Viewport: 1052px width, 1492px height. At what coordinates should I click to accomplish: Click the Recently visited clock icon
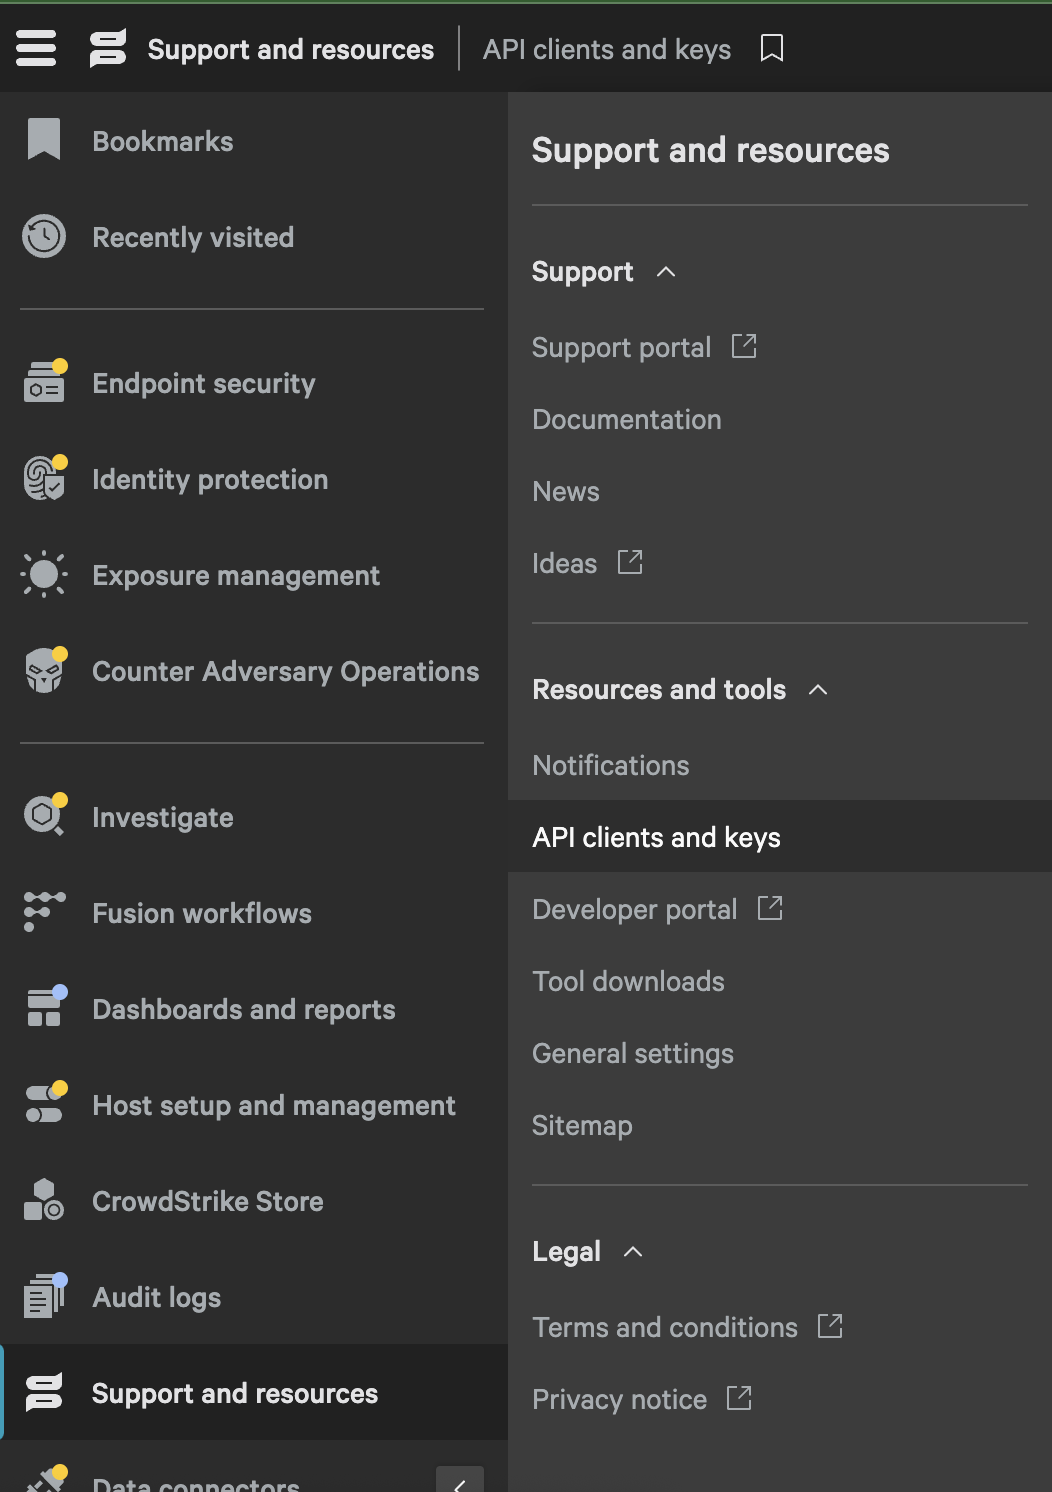(x=44, y=237)
